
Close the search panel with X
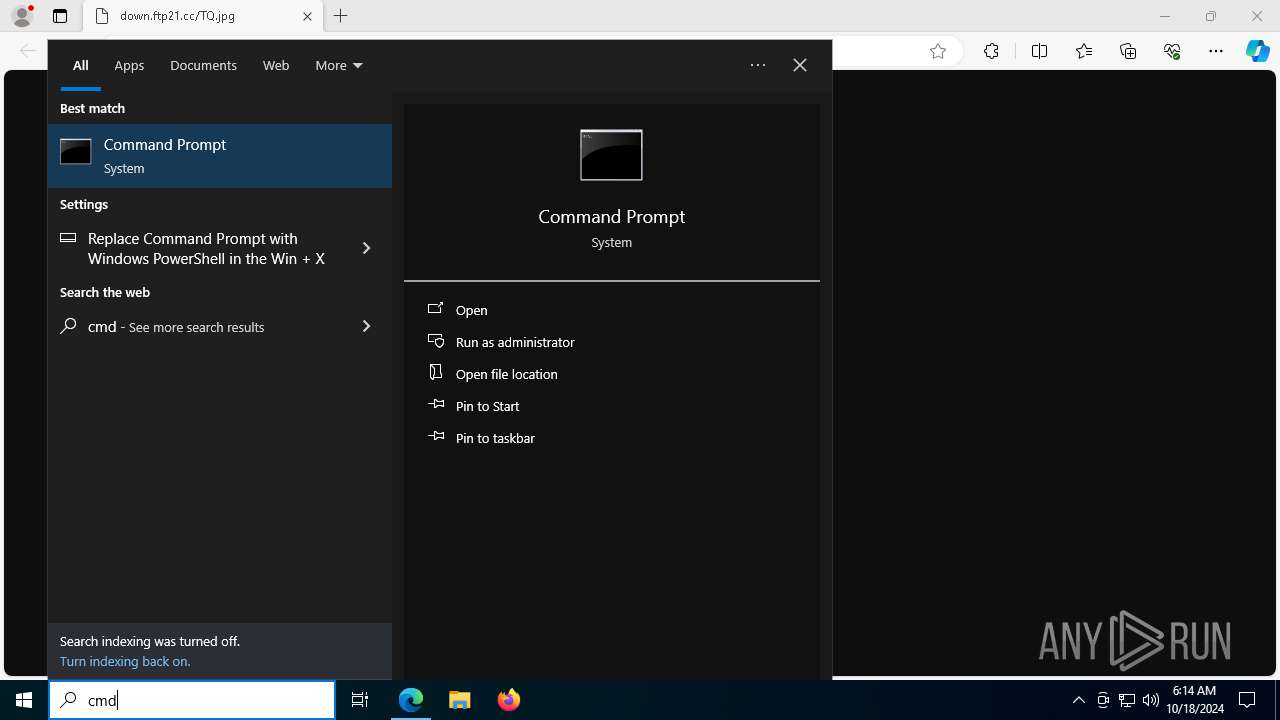pyautogui.click(x=800, y=65)
